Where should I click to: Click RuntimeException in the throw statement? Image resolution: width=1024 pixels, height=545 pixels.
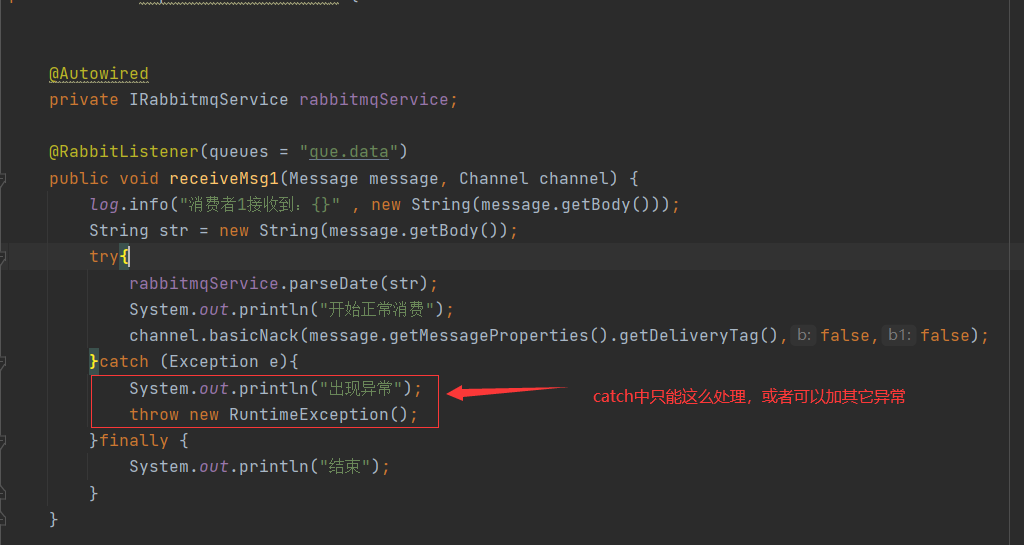pyautogui.click(x=309, y=415)
